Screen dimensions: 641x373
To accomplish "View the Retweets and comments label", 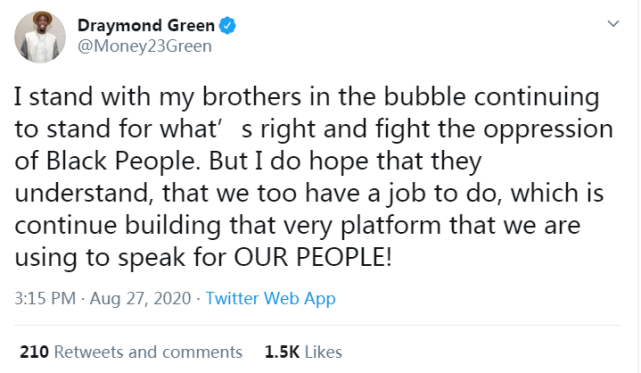I will click(x=148, y=352).
